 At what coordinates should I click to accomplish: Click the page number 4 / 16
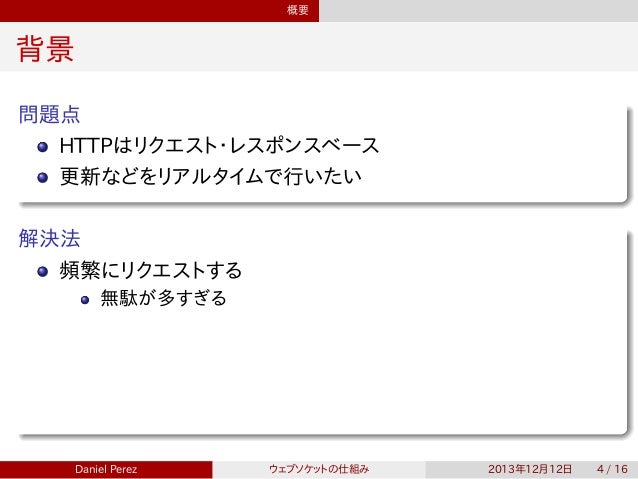(612, 469)
